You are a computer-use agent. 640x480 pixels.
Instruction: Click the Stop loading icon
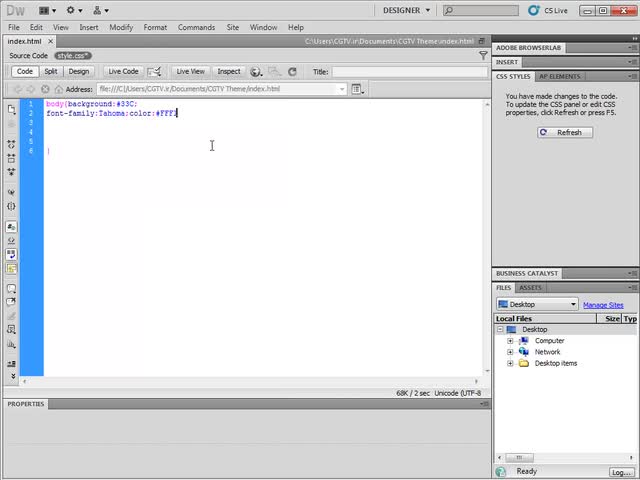click(x=45, y=89)
